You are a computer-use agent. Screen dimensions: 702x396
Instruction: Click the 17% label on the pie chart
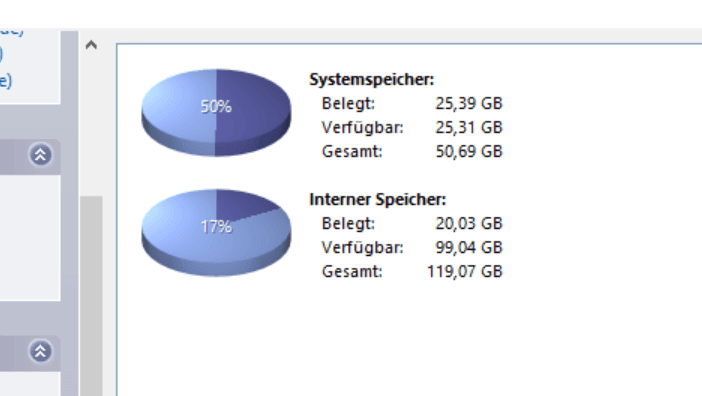point(216,227)
